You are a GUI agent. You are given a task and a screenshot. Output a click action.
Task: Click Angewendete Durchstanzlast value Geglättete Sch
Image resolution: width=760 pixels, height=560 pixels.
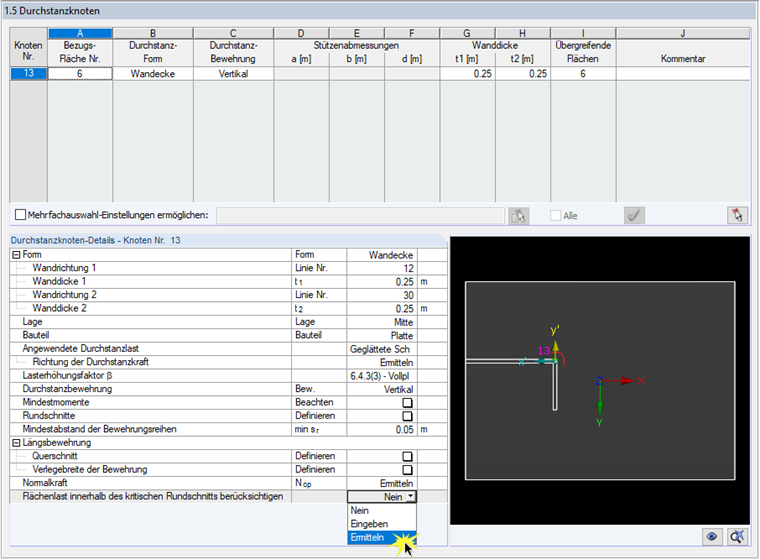382,349
